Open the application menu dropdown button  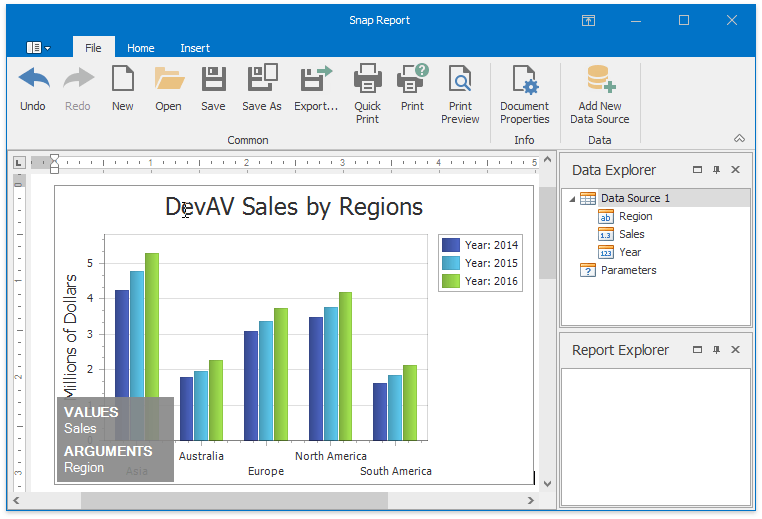(39, 48)
